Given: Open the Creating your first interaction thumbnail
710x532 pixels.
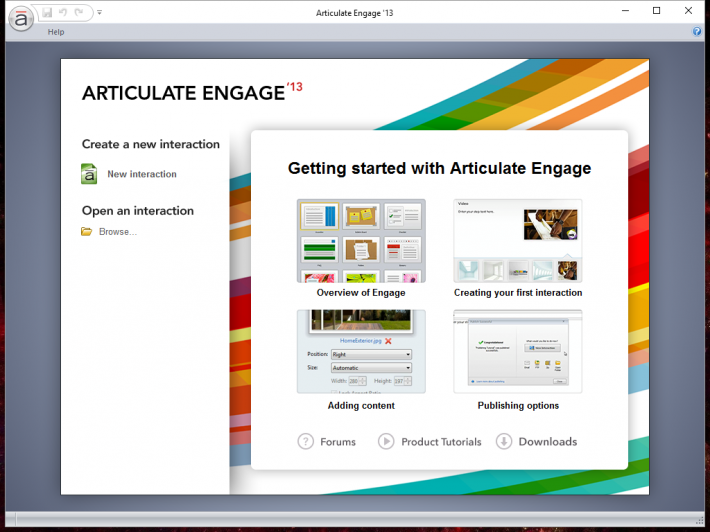Looking at the screenshot, I should tap(518, 241).
